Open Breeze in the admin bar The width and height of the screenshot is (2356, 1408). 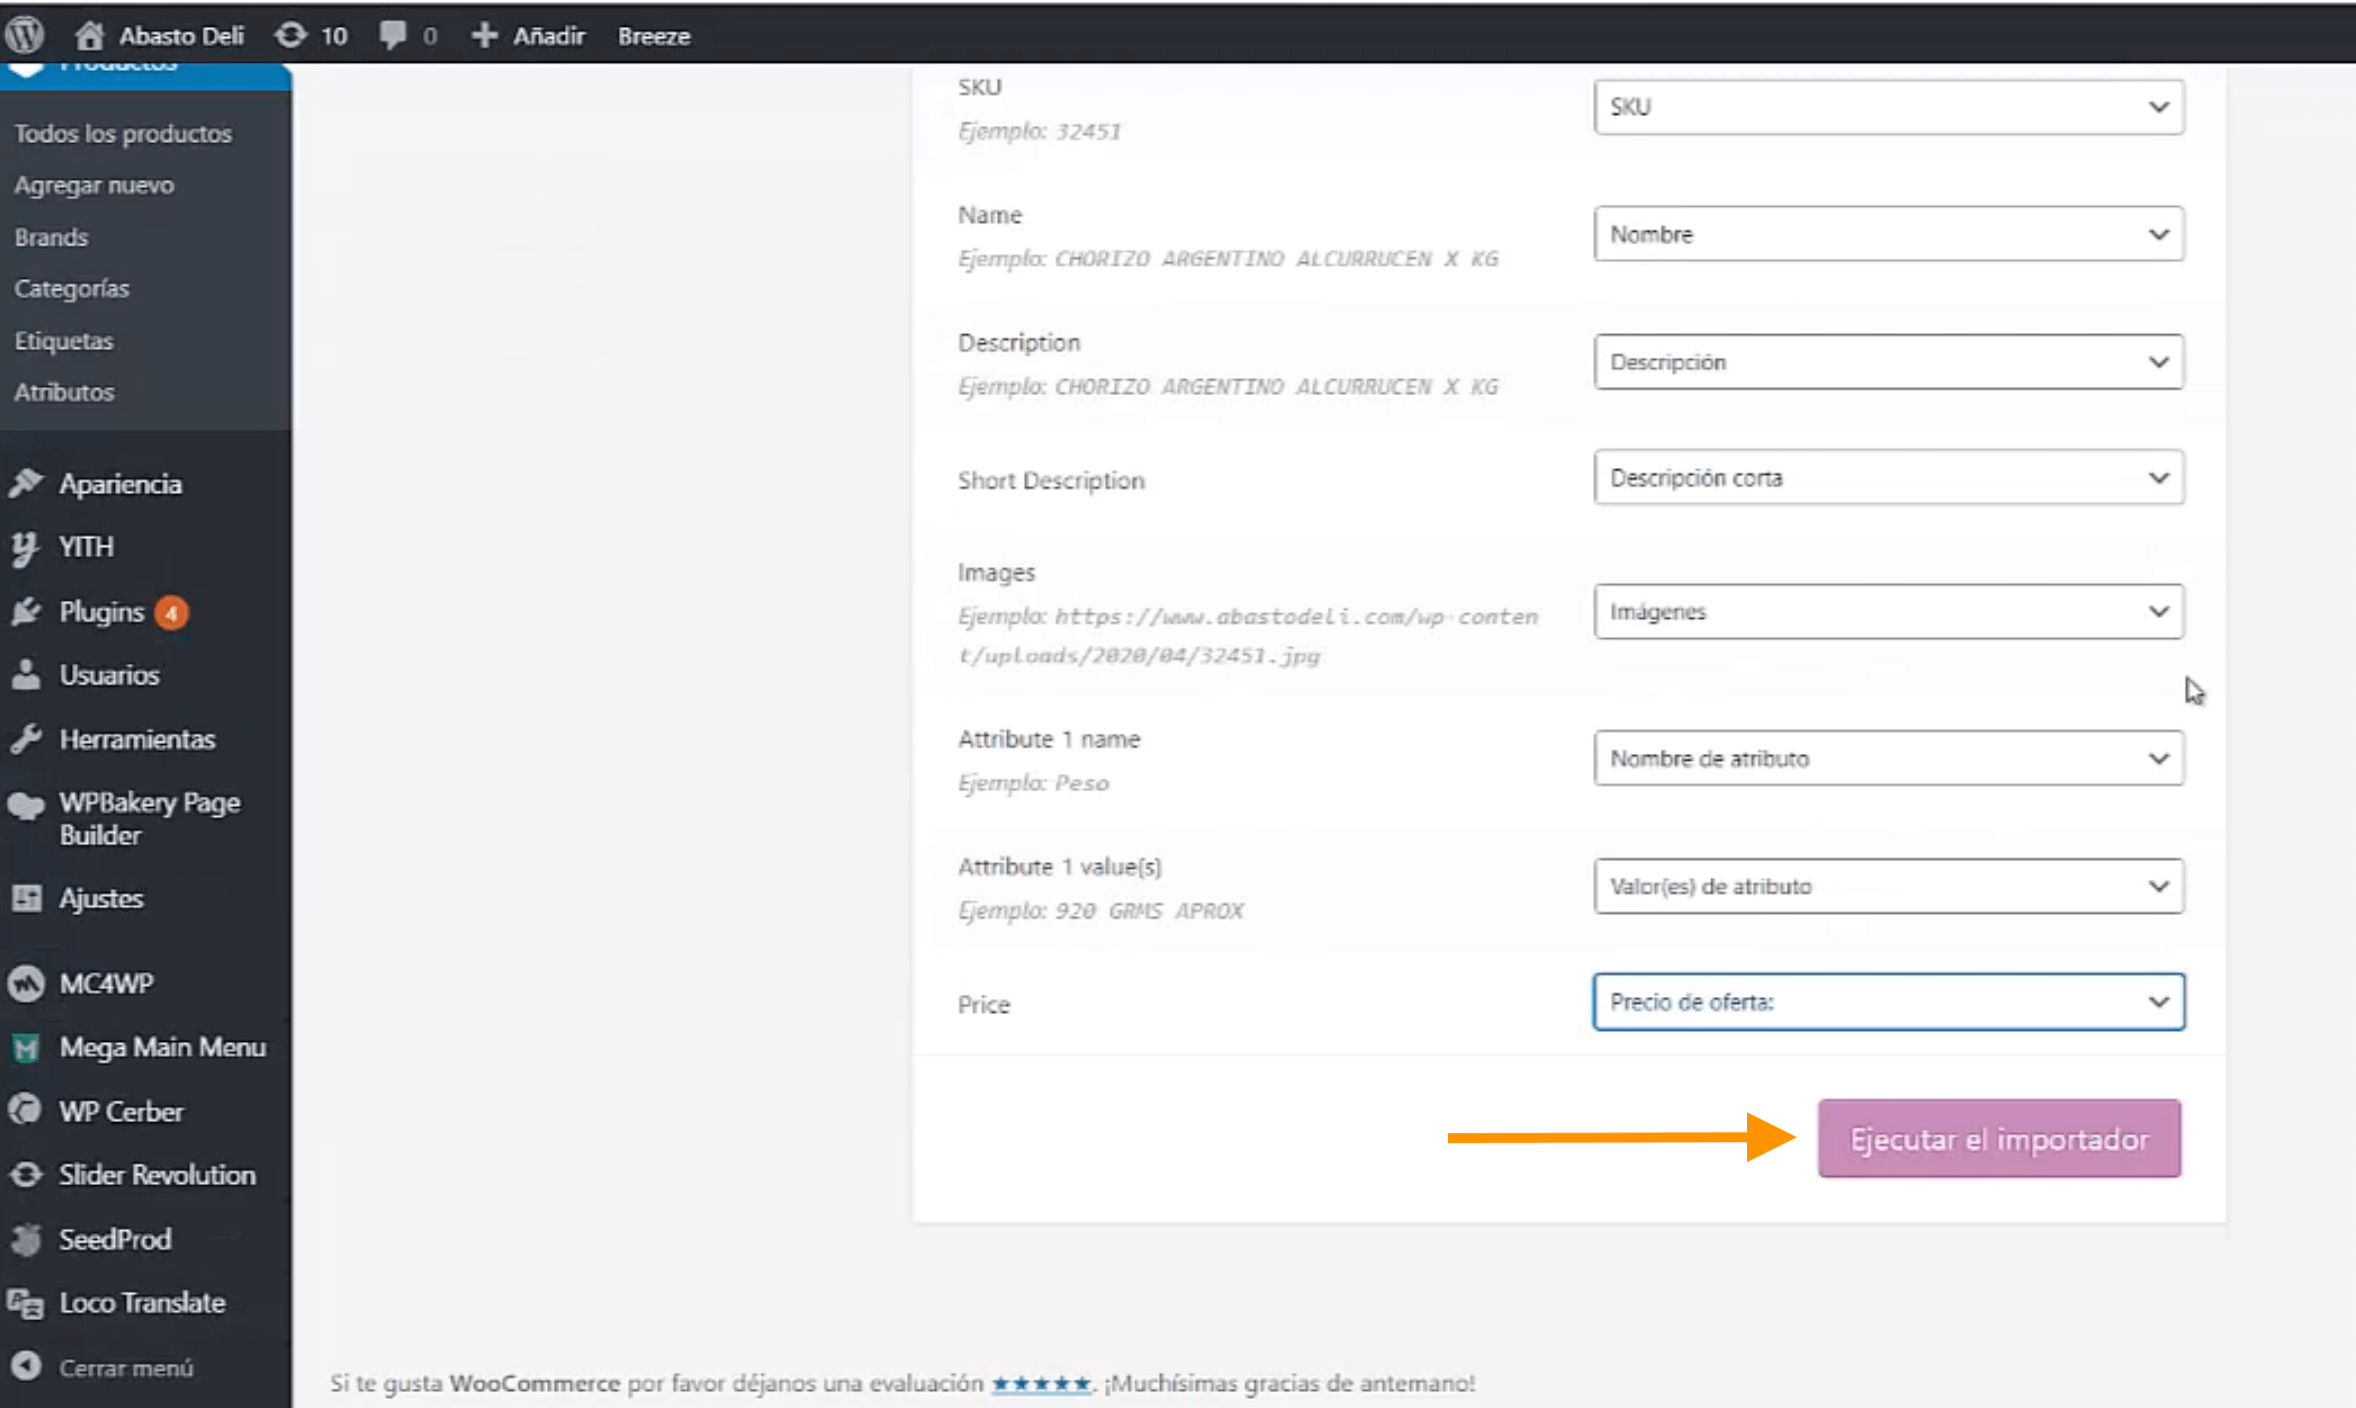[653, 36]
